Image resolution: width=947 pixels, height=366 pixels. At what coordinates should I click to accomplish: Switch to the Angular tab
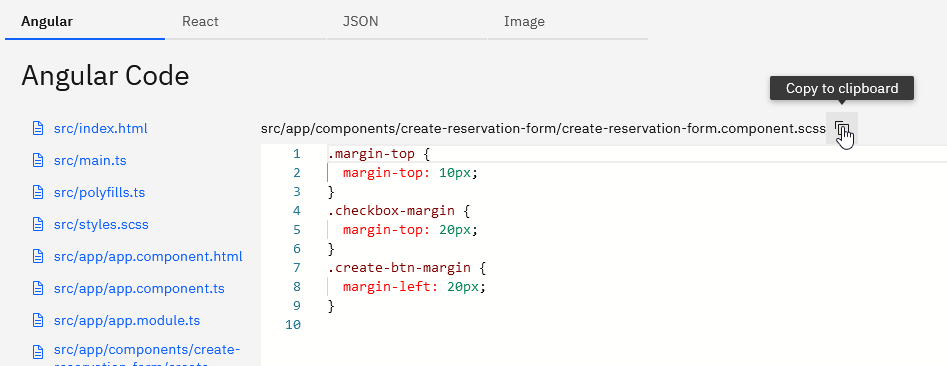[85, 22]
